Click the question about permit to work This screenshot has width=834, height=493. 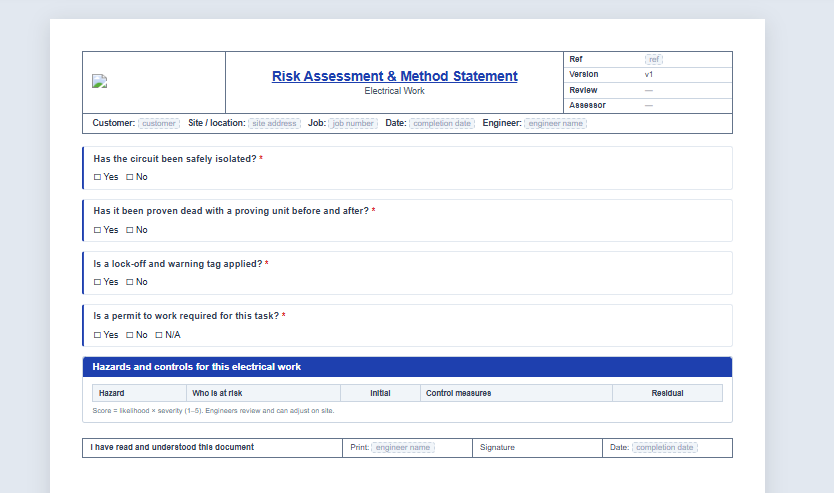pos(186,316)
